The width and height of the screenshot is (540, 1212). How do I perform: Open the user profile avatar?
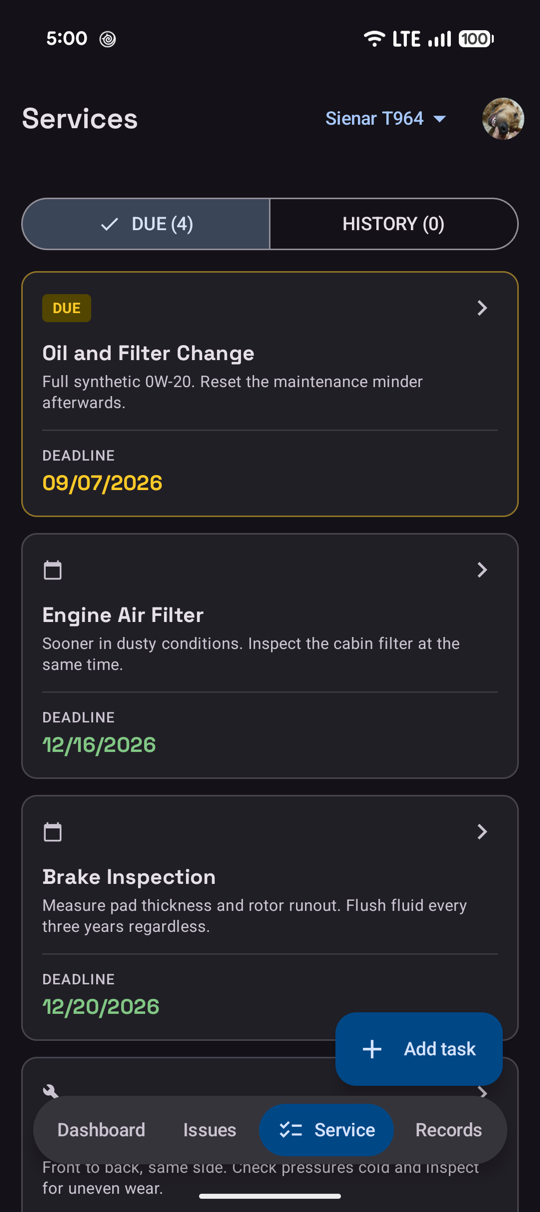[503, 119]
